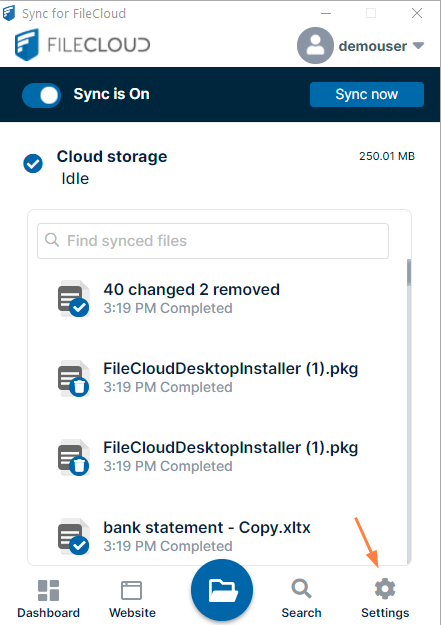This screenshot has width=441, height=625.
Task: Select first FileCloudDesktopInstaller (1).pkg entry
Action: pyautogui.click(x=217, y=377)
